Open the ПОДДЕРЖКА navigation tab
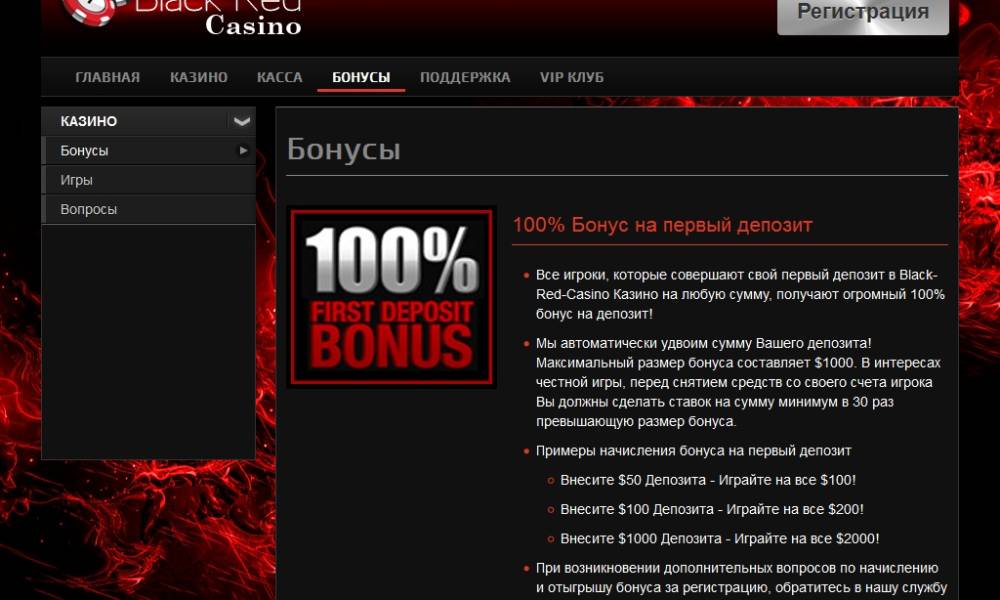This screenshot has width=1000, height=600. click(465, 77)
